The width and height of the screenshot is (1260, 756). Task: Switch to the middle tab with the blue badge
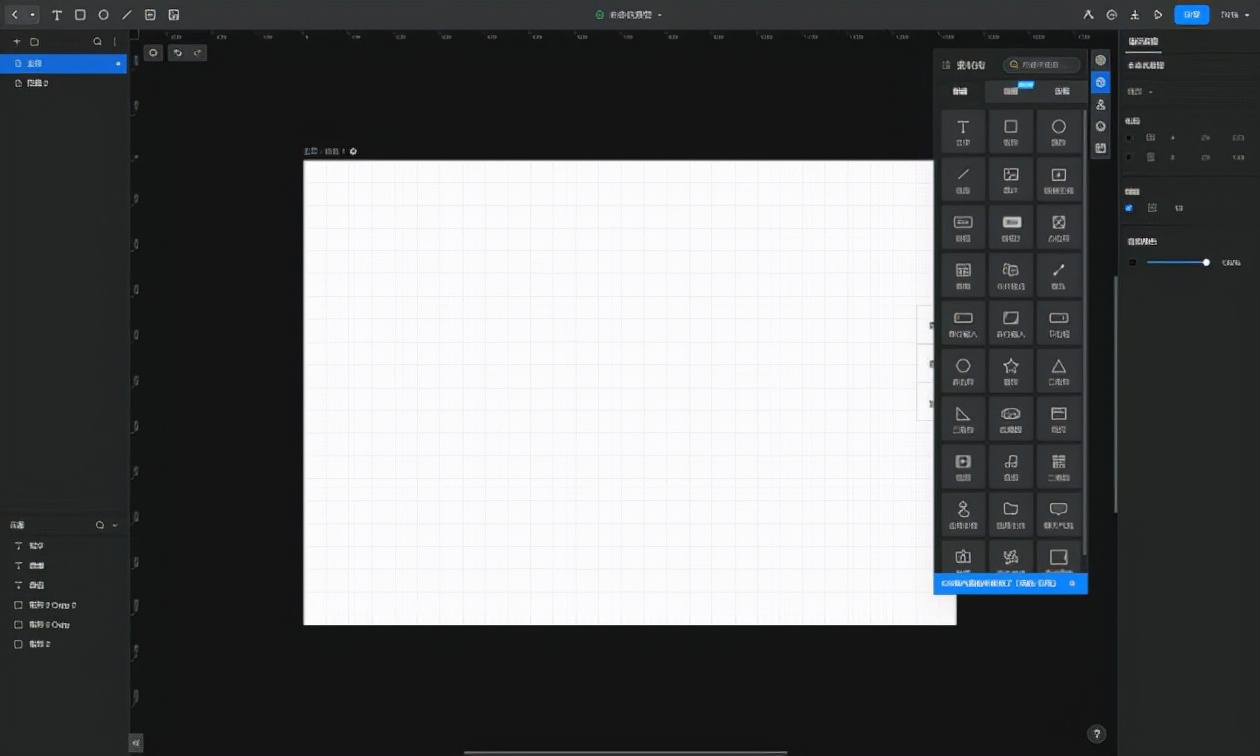point(1011,91)
